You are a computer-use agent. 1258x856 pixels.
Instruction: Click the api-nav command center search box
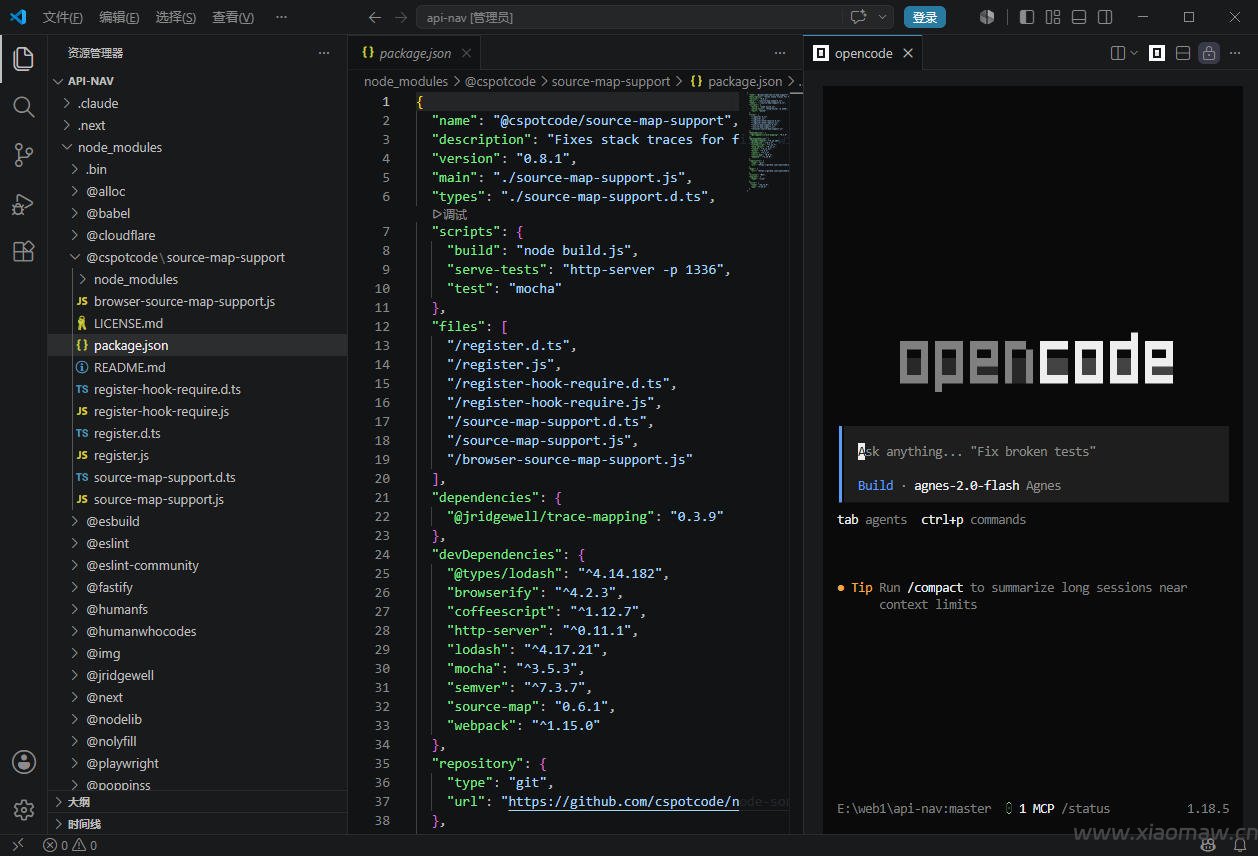pos(628,17)
